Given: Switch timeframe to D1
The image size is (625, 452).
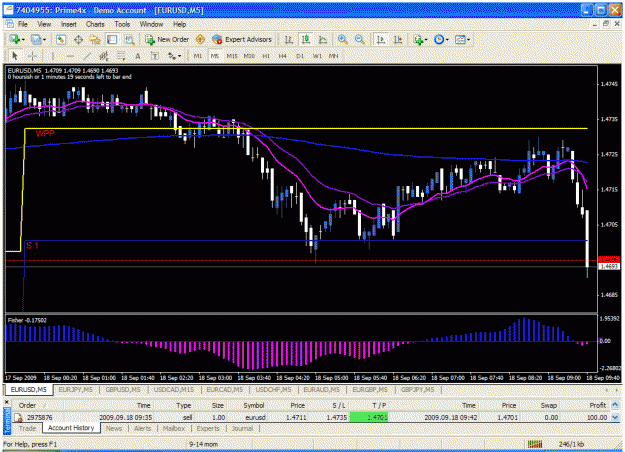Looking at the screenshot, I should click(x=300, y=56).
